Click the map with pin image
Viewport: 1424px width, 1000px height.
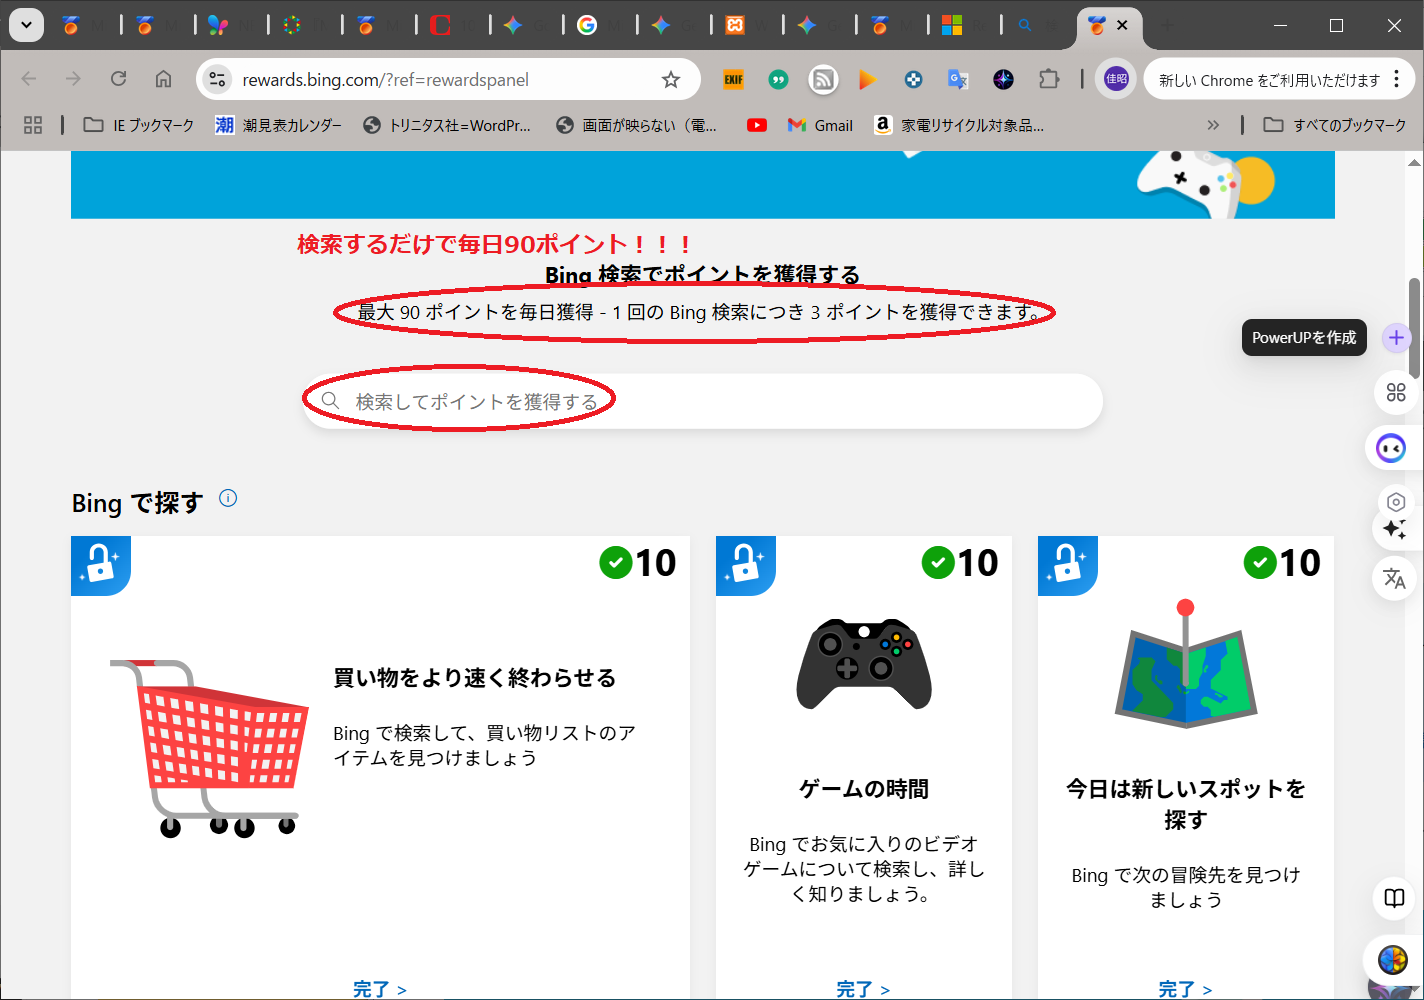[1185, 663]
